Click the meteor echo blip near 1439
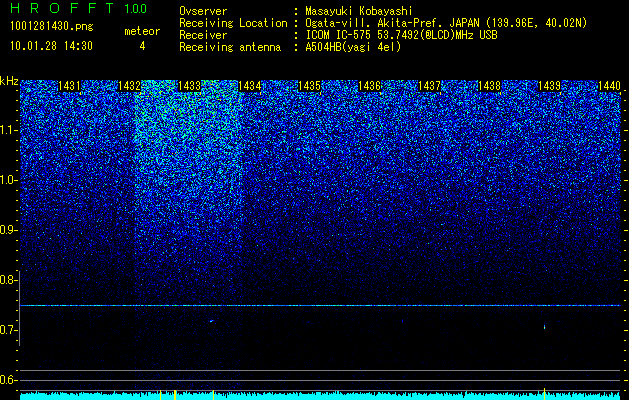The height and width of the screenshot is (400, 629). (x=544, y=327)
